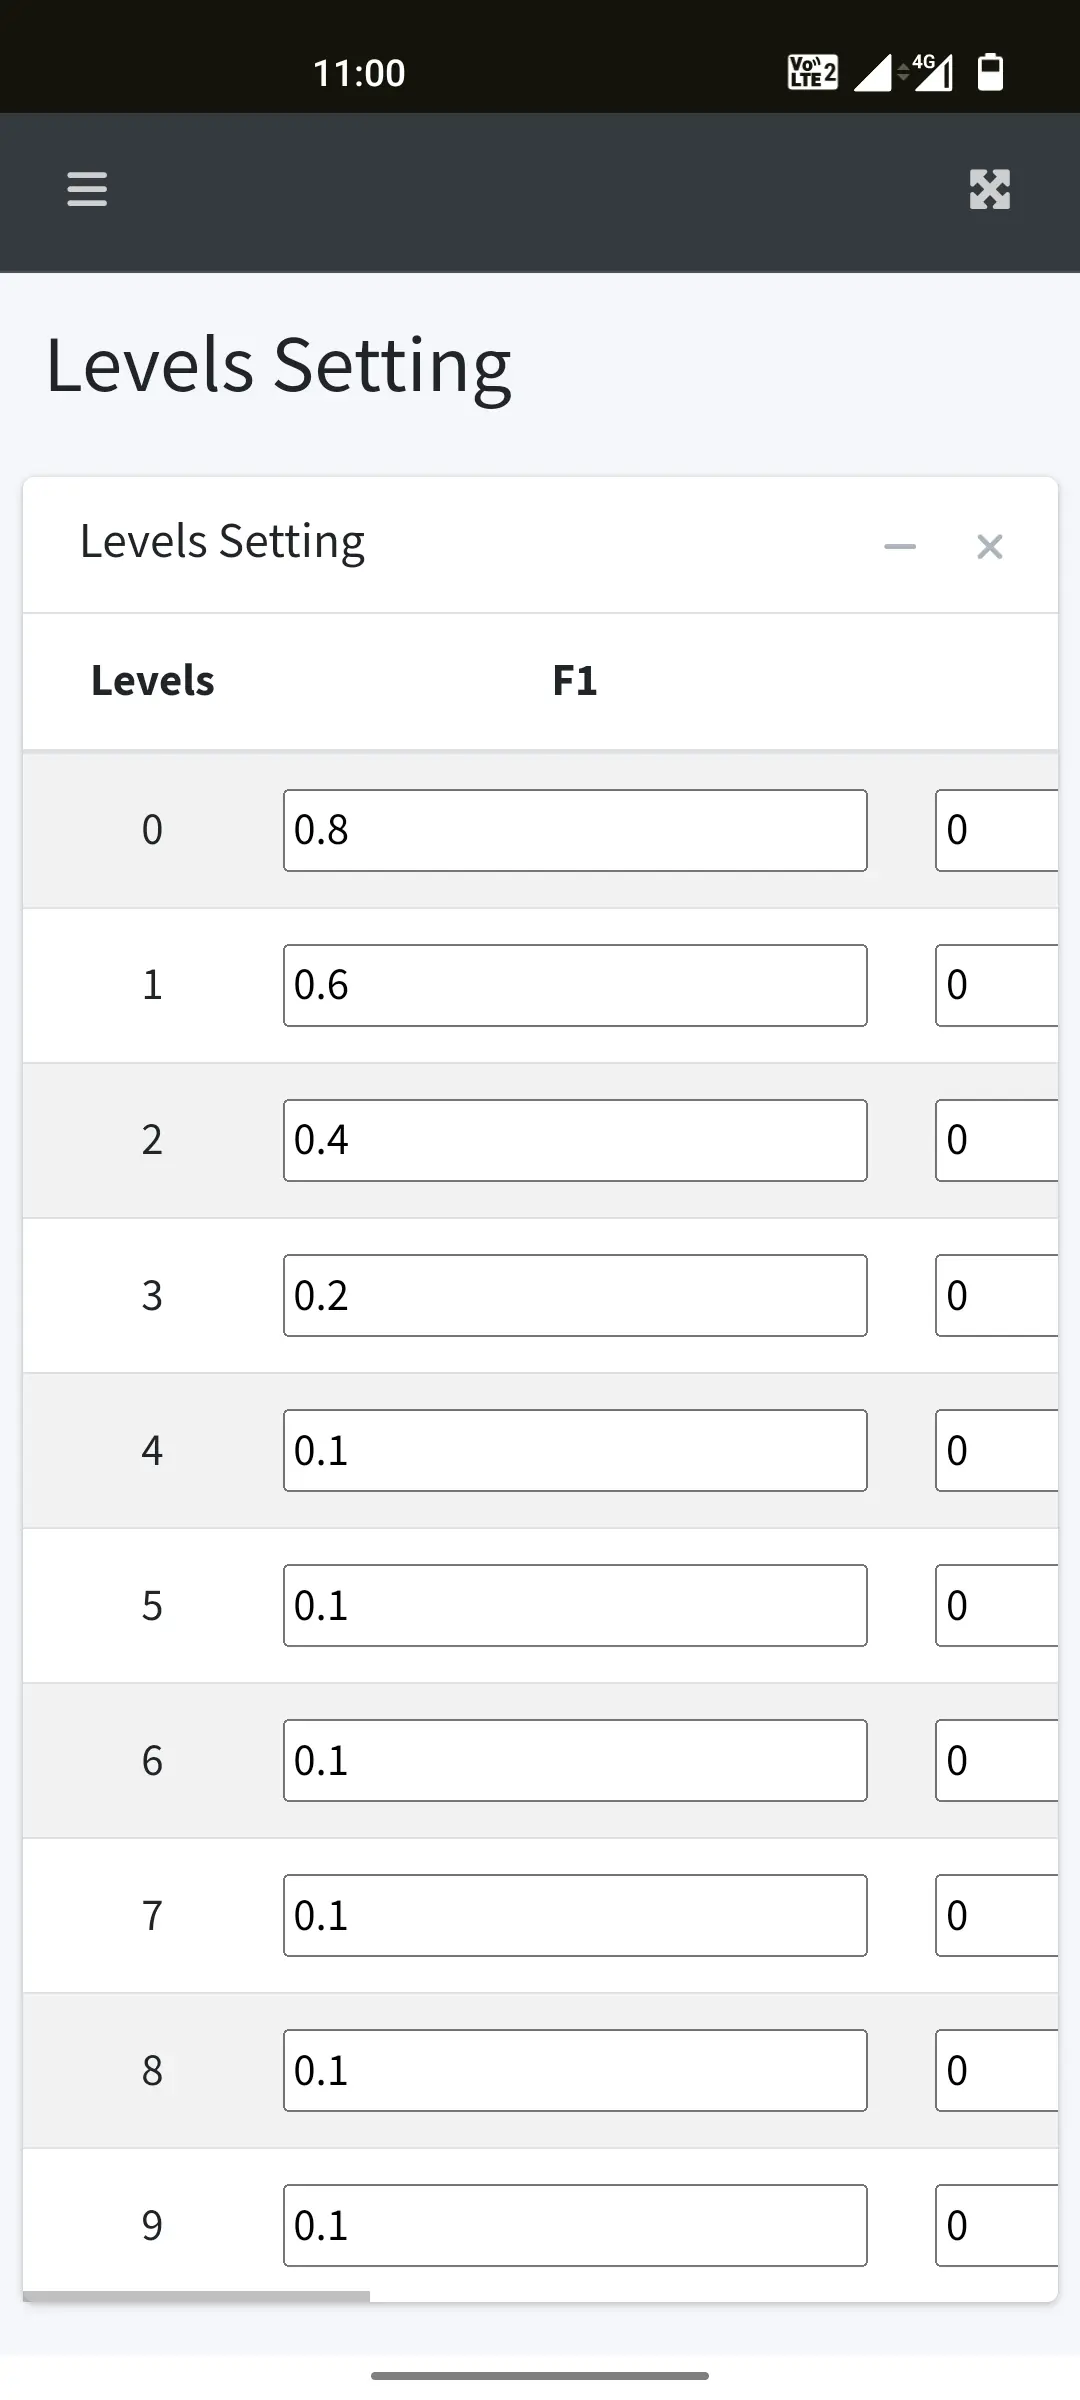Focus the second column field for level 0
1080x2400 pixels.
point(996,830)
